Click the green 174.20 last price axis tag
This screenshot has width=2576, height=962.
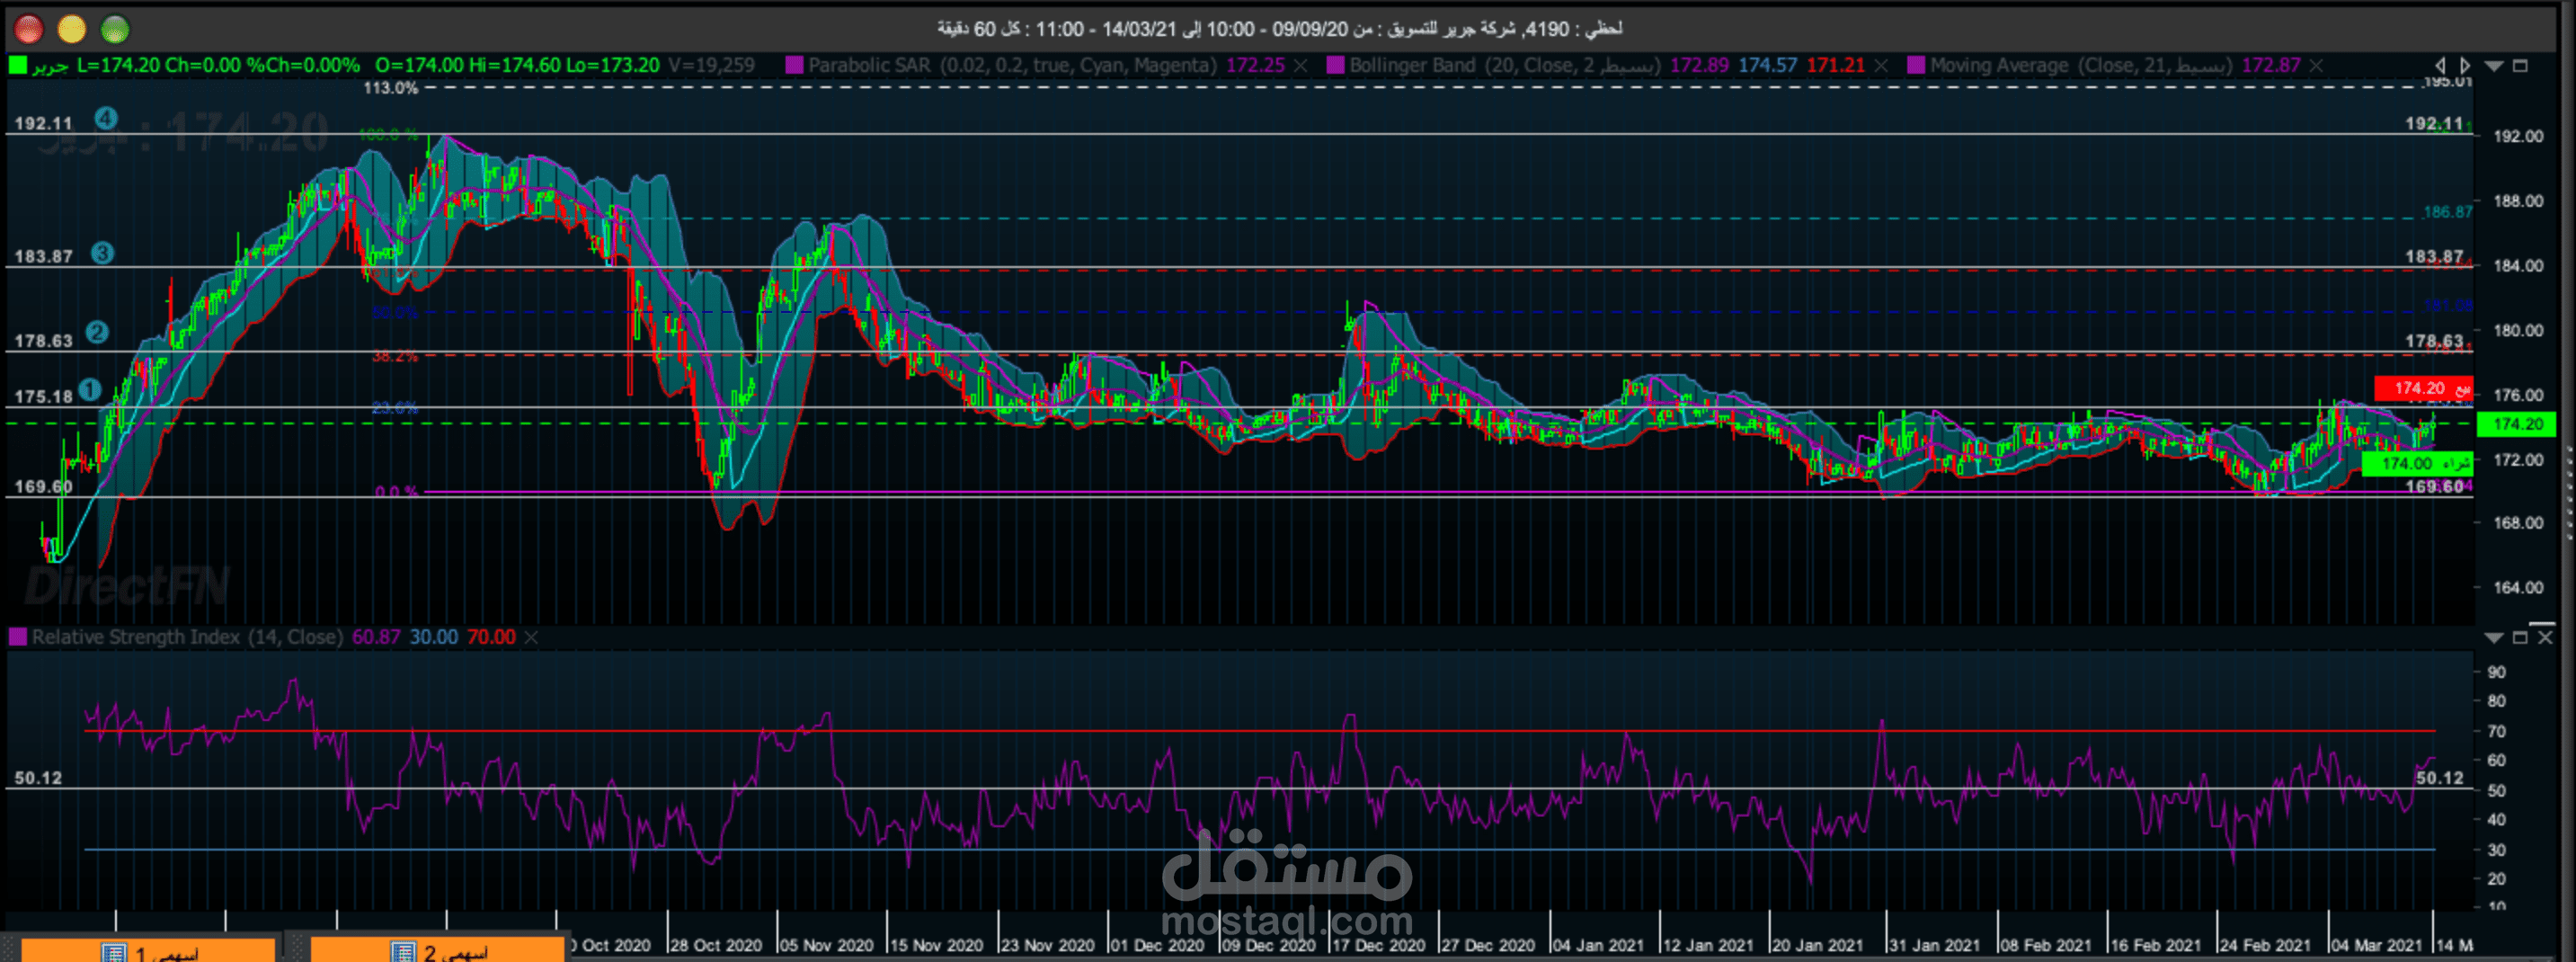[2517, 424]
